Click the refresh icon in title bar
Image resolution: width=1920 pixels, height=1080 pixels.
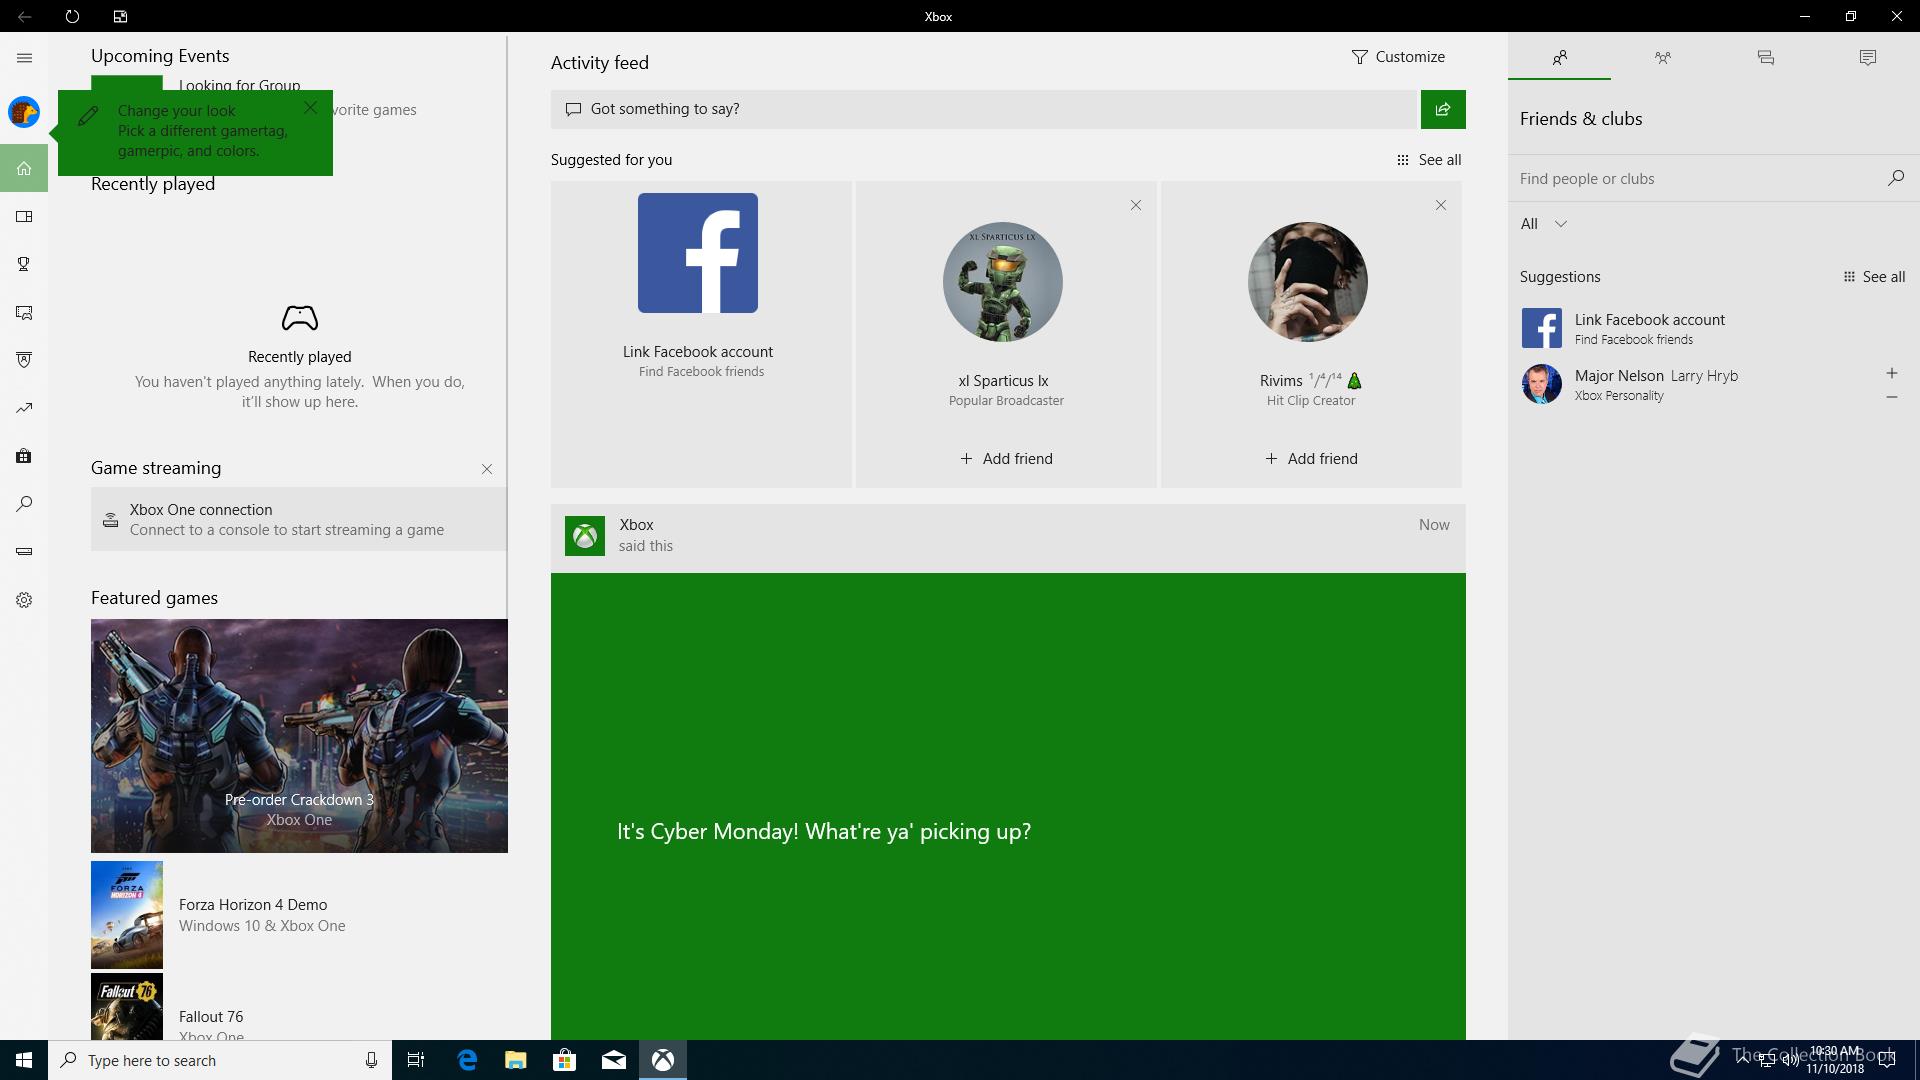(72, 16)
